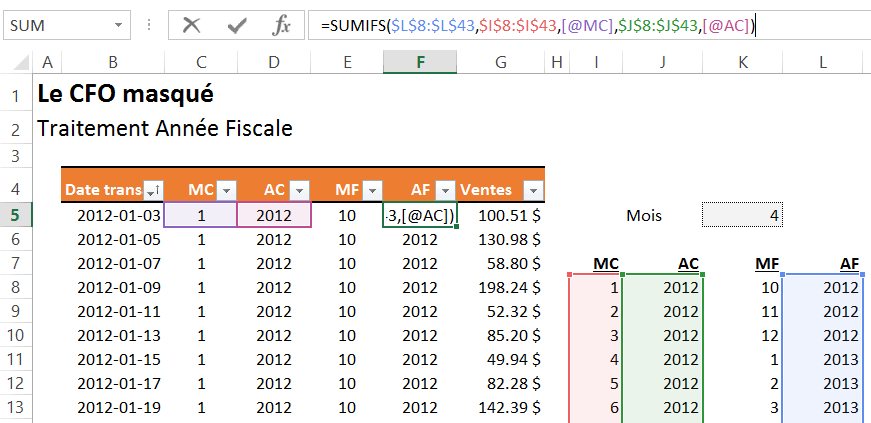This screenshot has width=871, height=423.
Task: Select the date cell 2012-01-03
Action: (x=112, y=215)
